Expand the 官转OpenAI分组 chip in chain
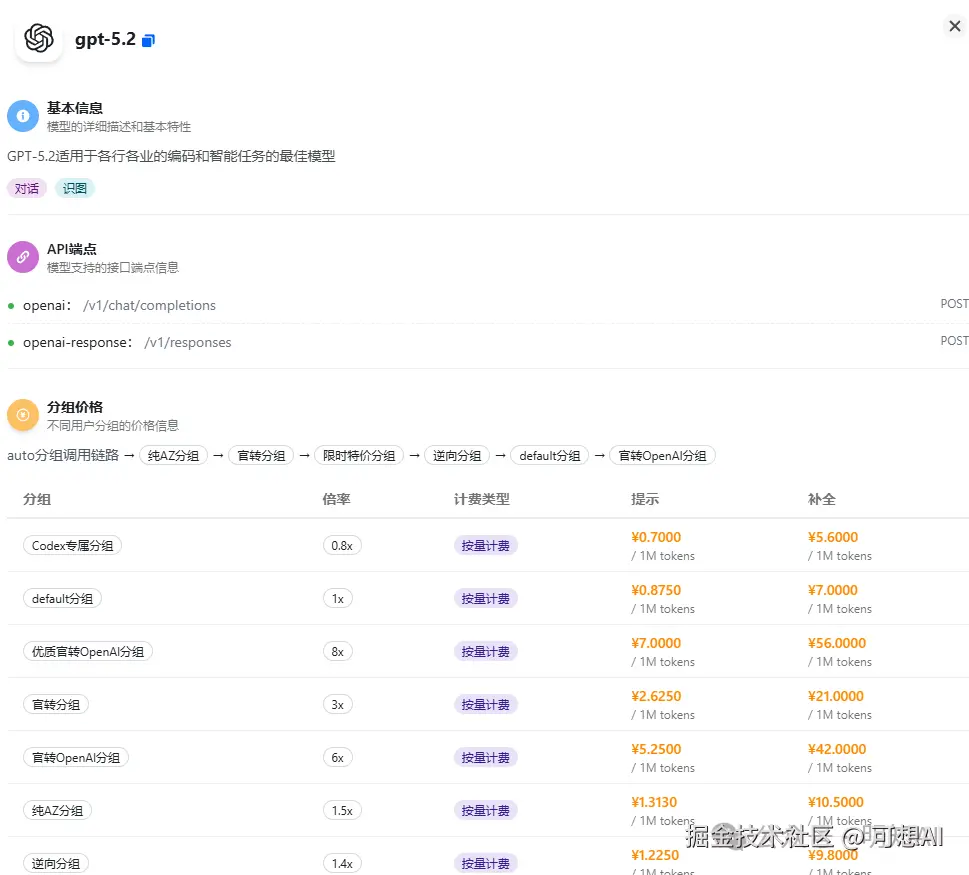The width and height of the screenshot is (969, 875). (x=662, y=455)
